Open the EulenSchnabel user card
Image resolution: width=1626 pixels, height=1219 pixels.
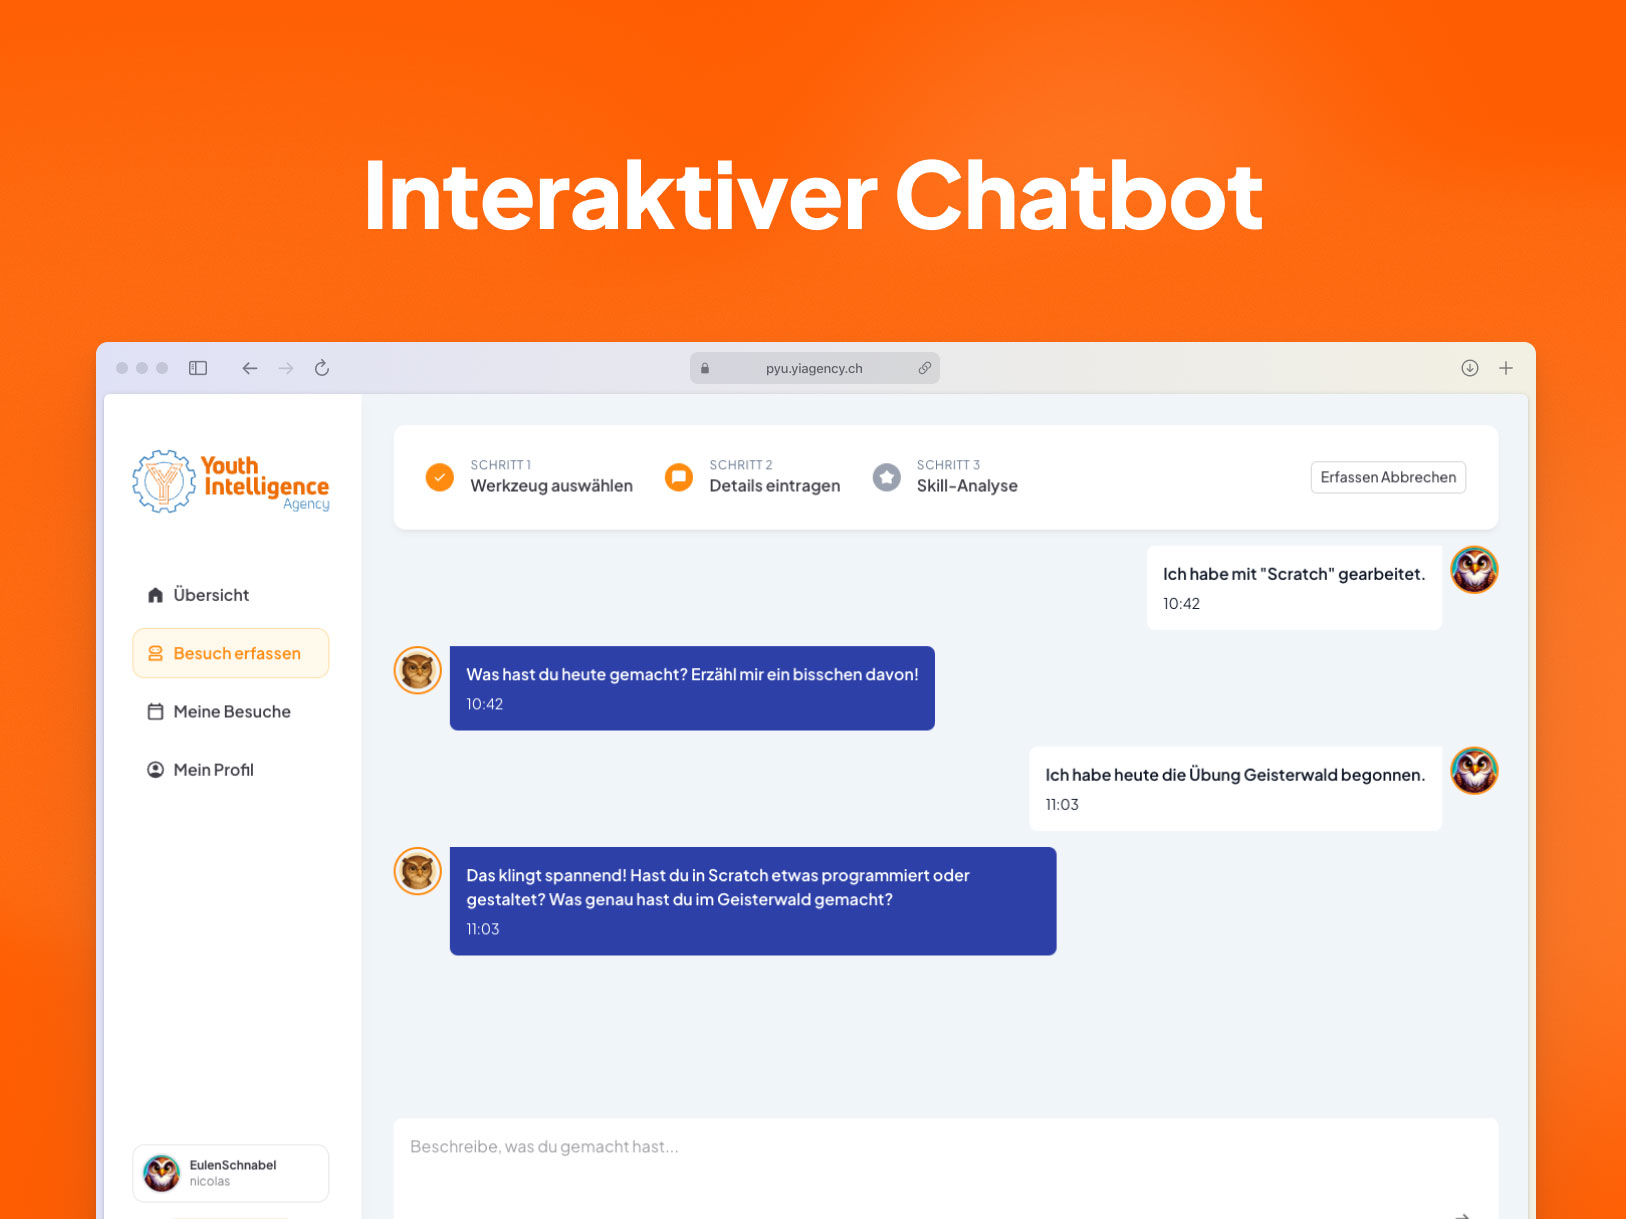pos(231,1173)
